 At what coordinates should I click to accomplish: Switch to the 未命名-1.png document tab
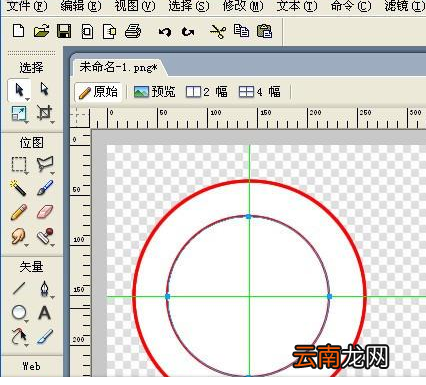click(x=118, y=67)
